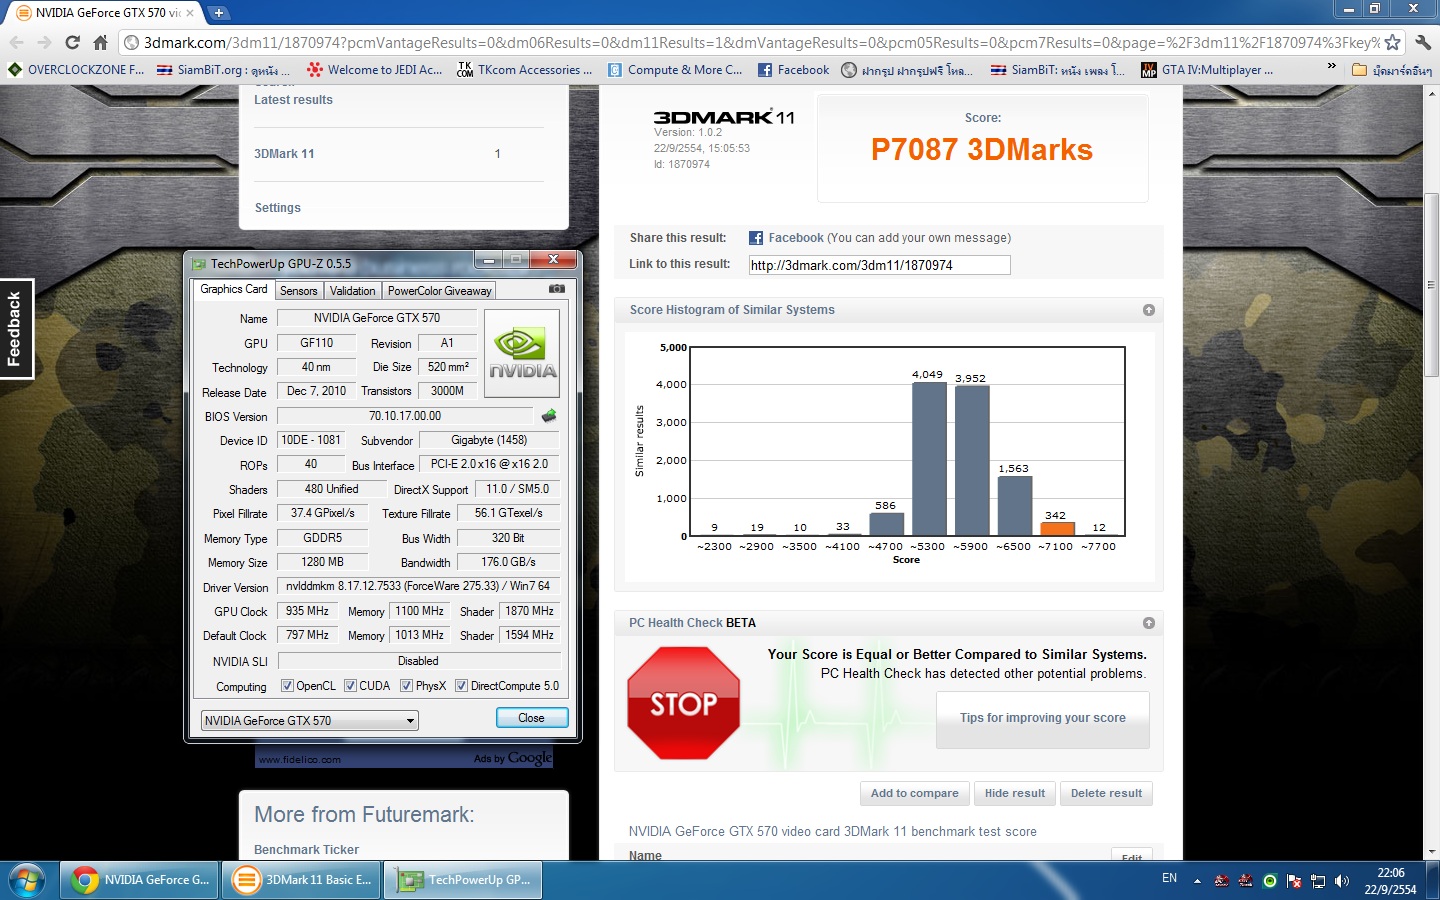Open the network icon in system tray
Screen dimensions: 1440x900
[x=1318, y=881]
